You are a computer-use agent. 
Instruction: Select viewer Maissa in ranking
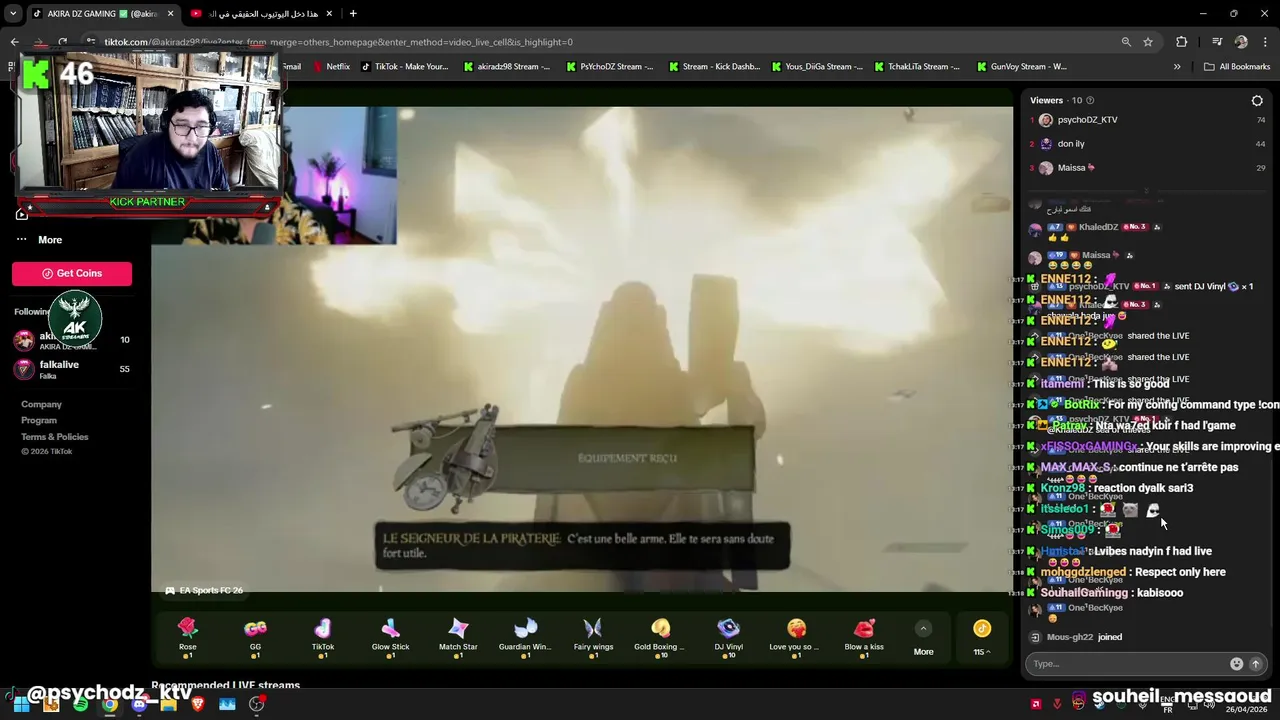point(1146,168)
